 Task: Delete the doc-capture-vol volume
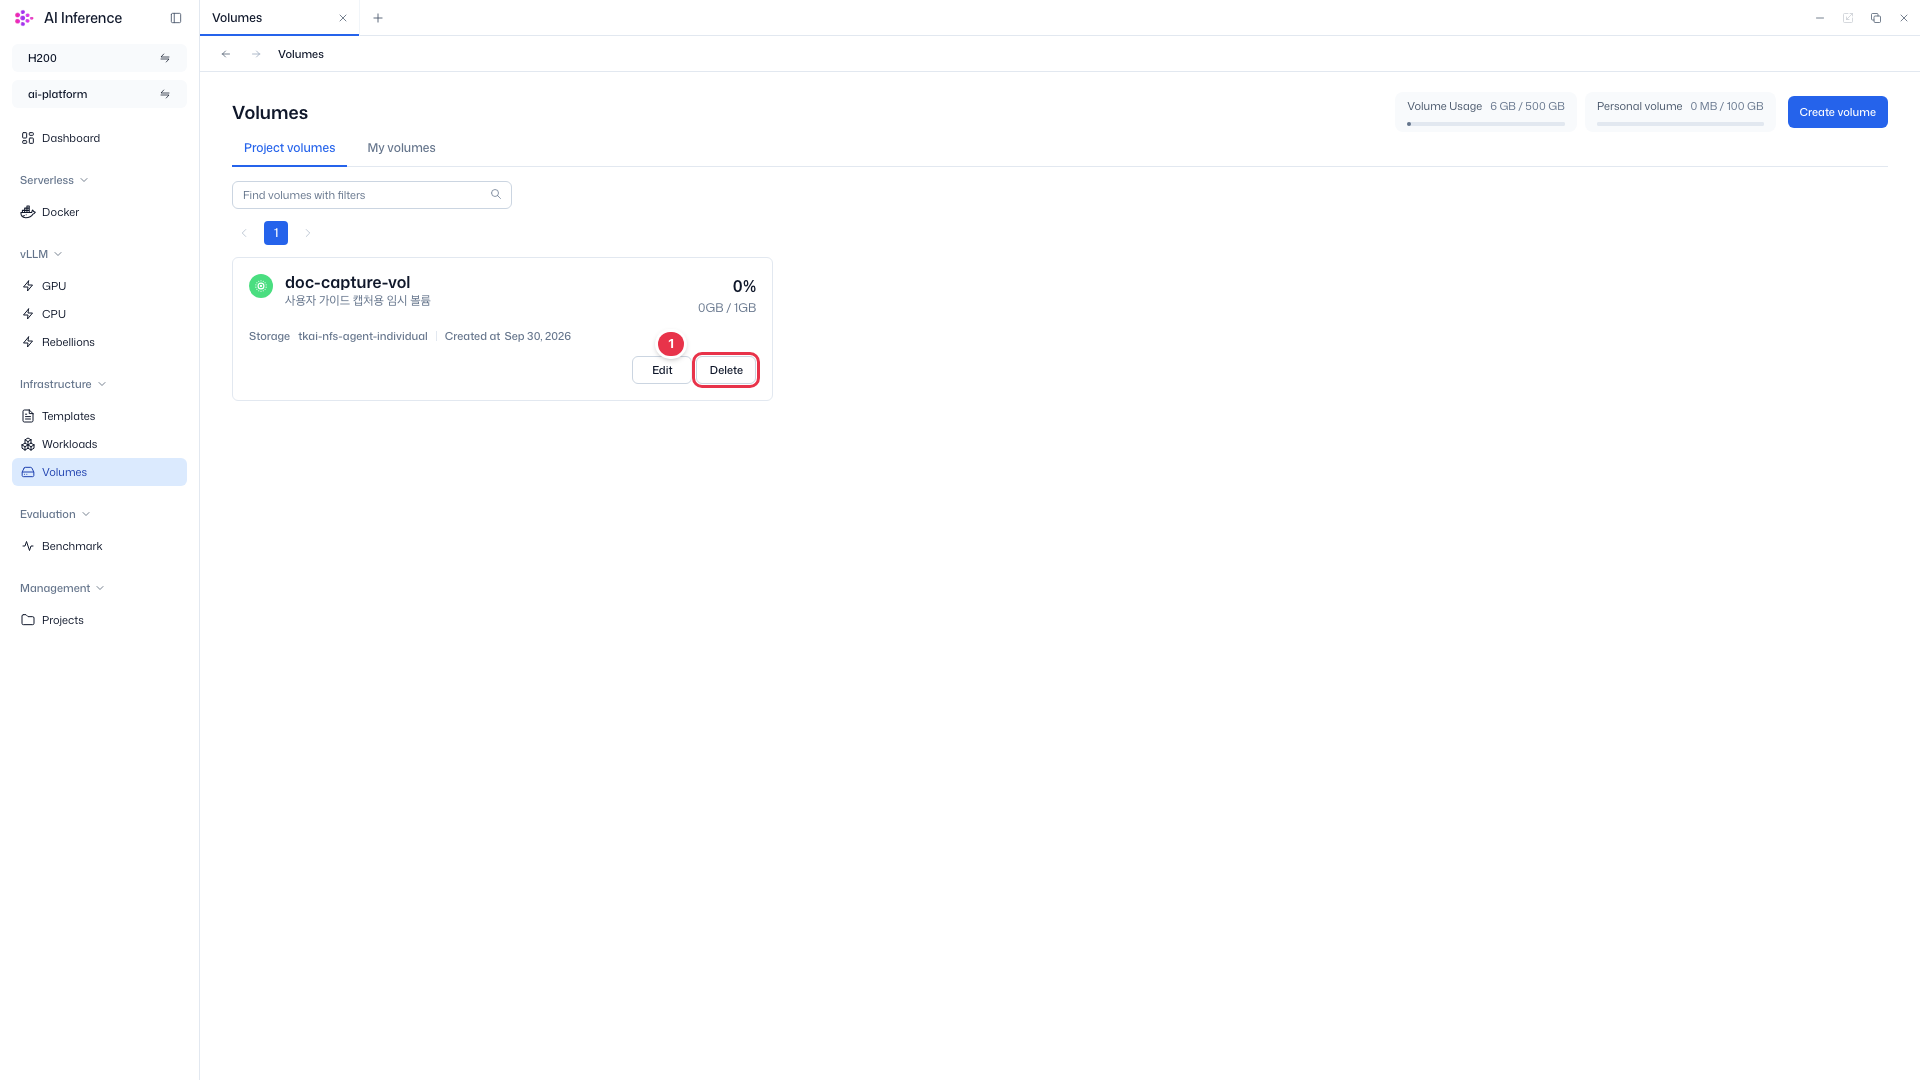tap(726, 370)
